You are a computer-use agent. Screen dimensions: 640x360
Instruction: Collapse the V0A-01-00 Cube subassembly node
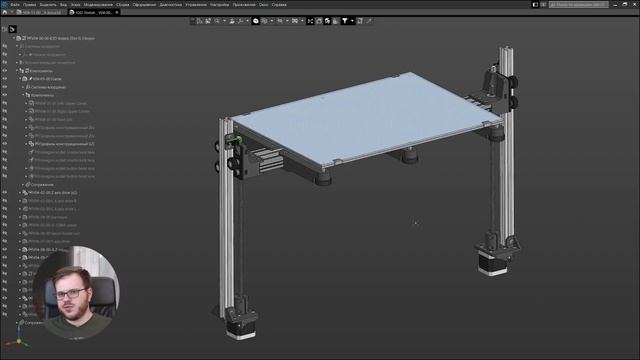click(20, 79)
